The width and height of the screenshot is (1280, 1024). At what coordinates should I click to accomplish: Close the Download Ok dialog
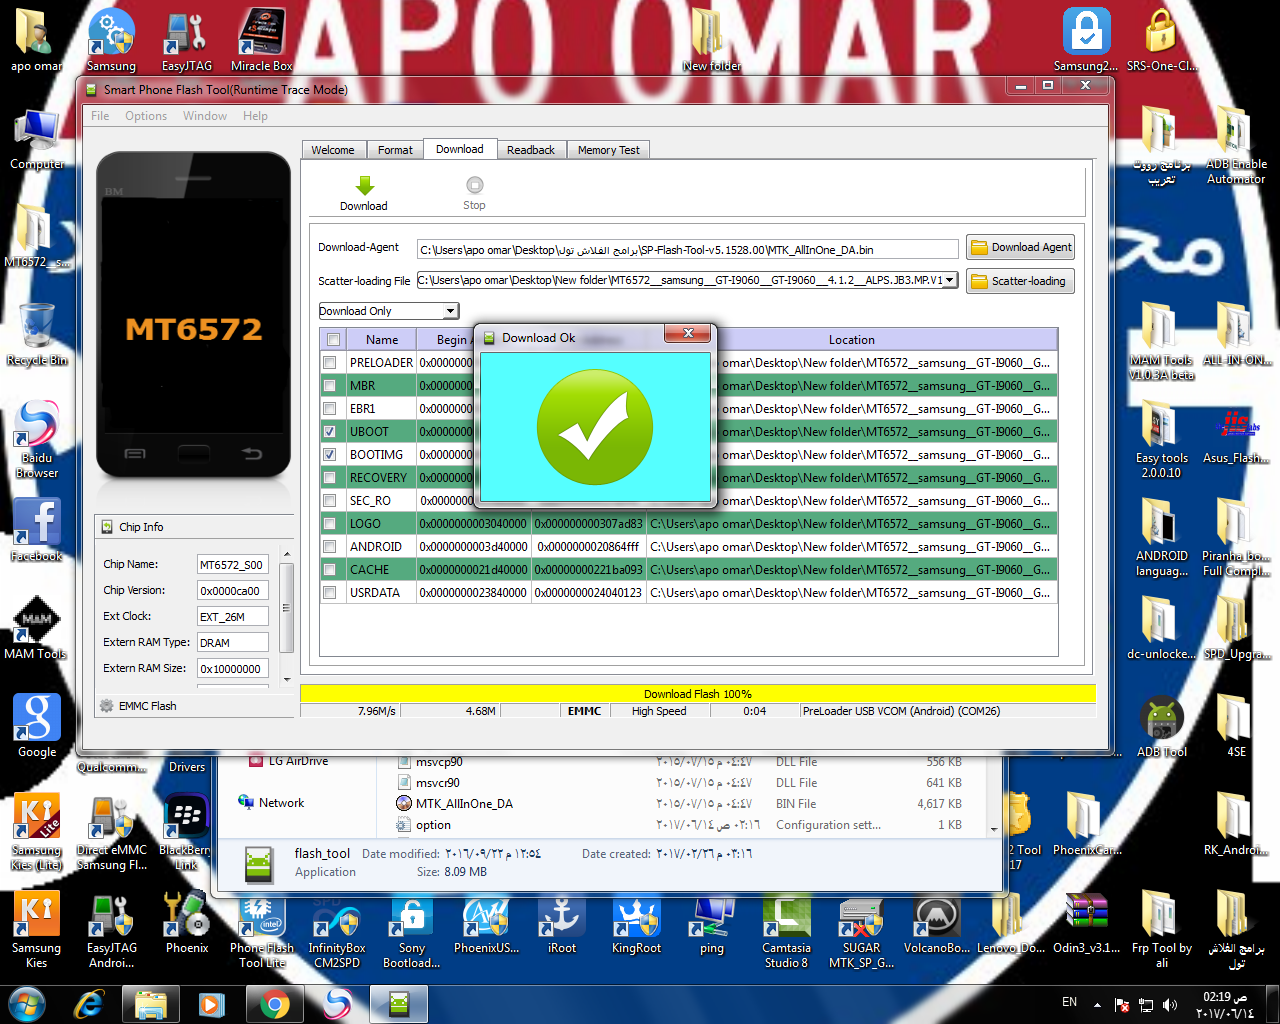coord(688,334)
